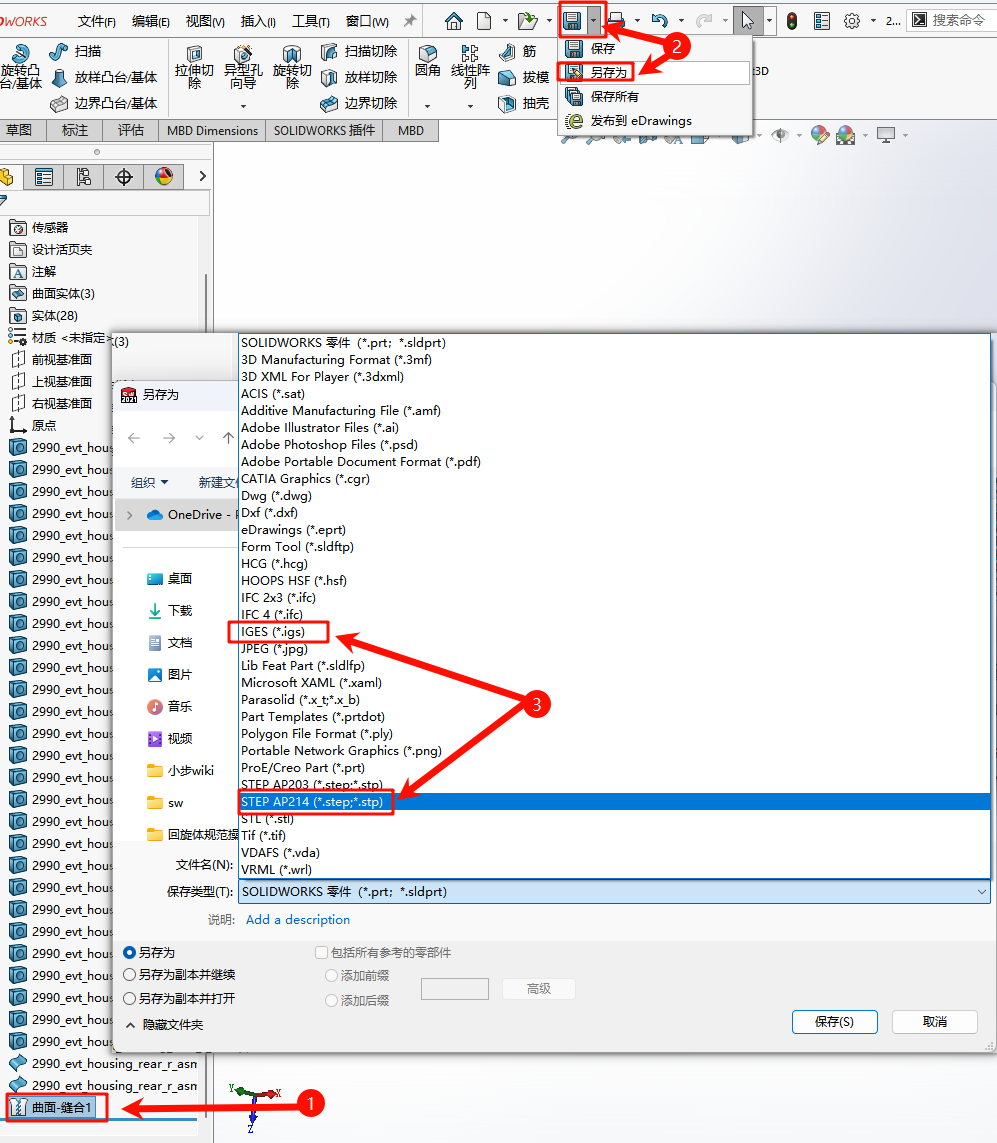Open dropdown arrow next to Select cursor
Viewport: 997px width, 1143px height.
click(769, 21)
